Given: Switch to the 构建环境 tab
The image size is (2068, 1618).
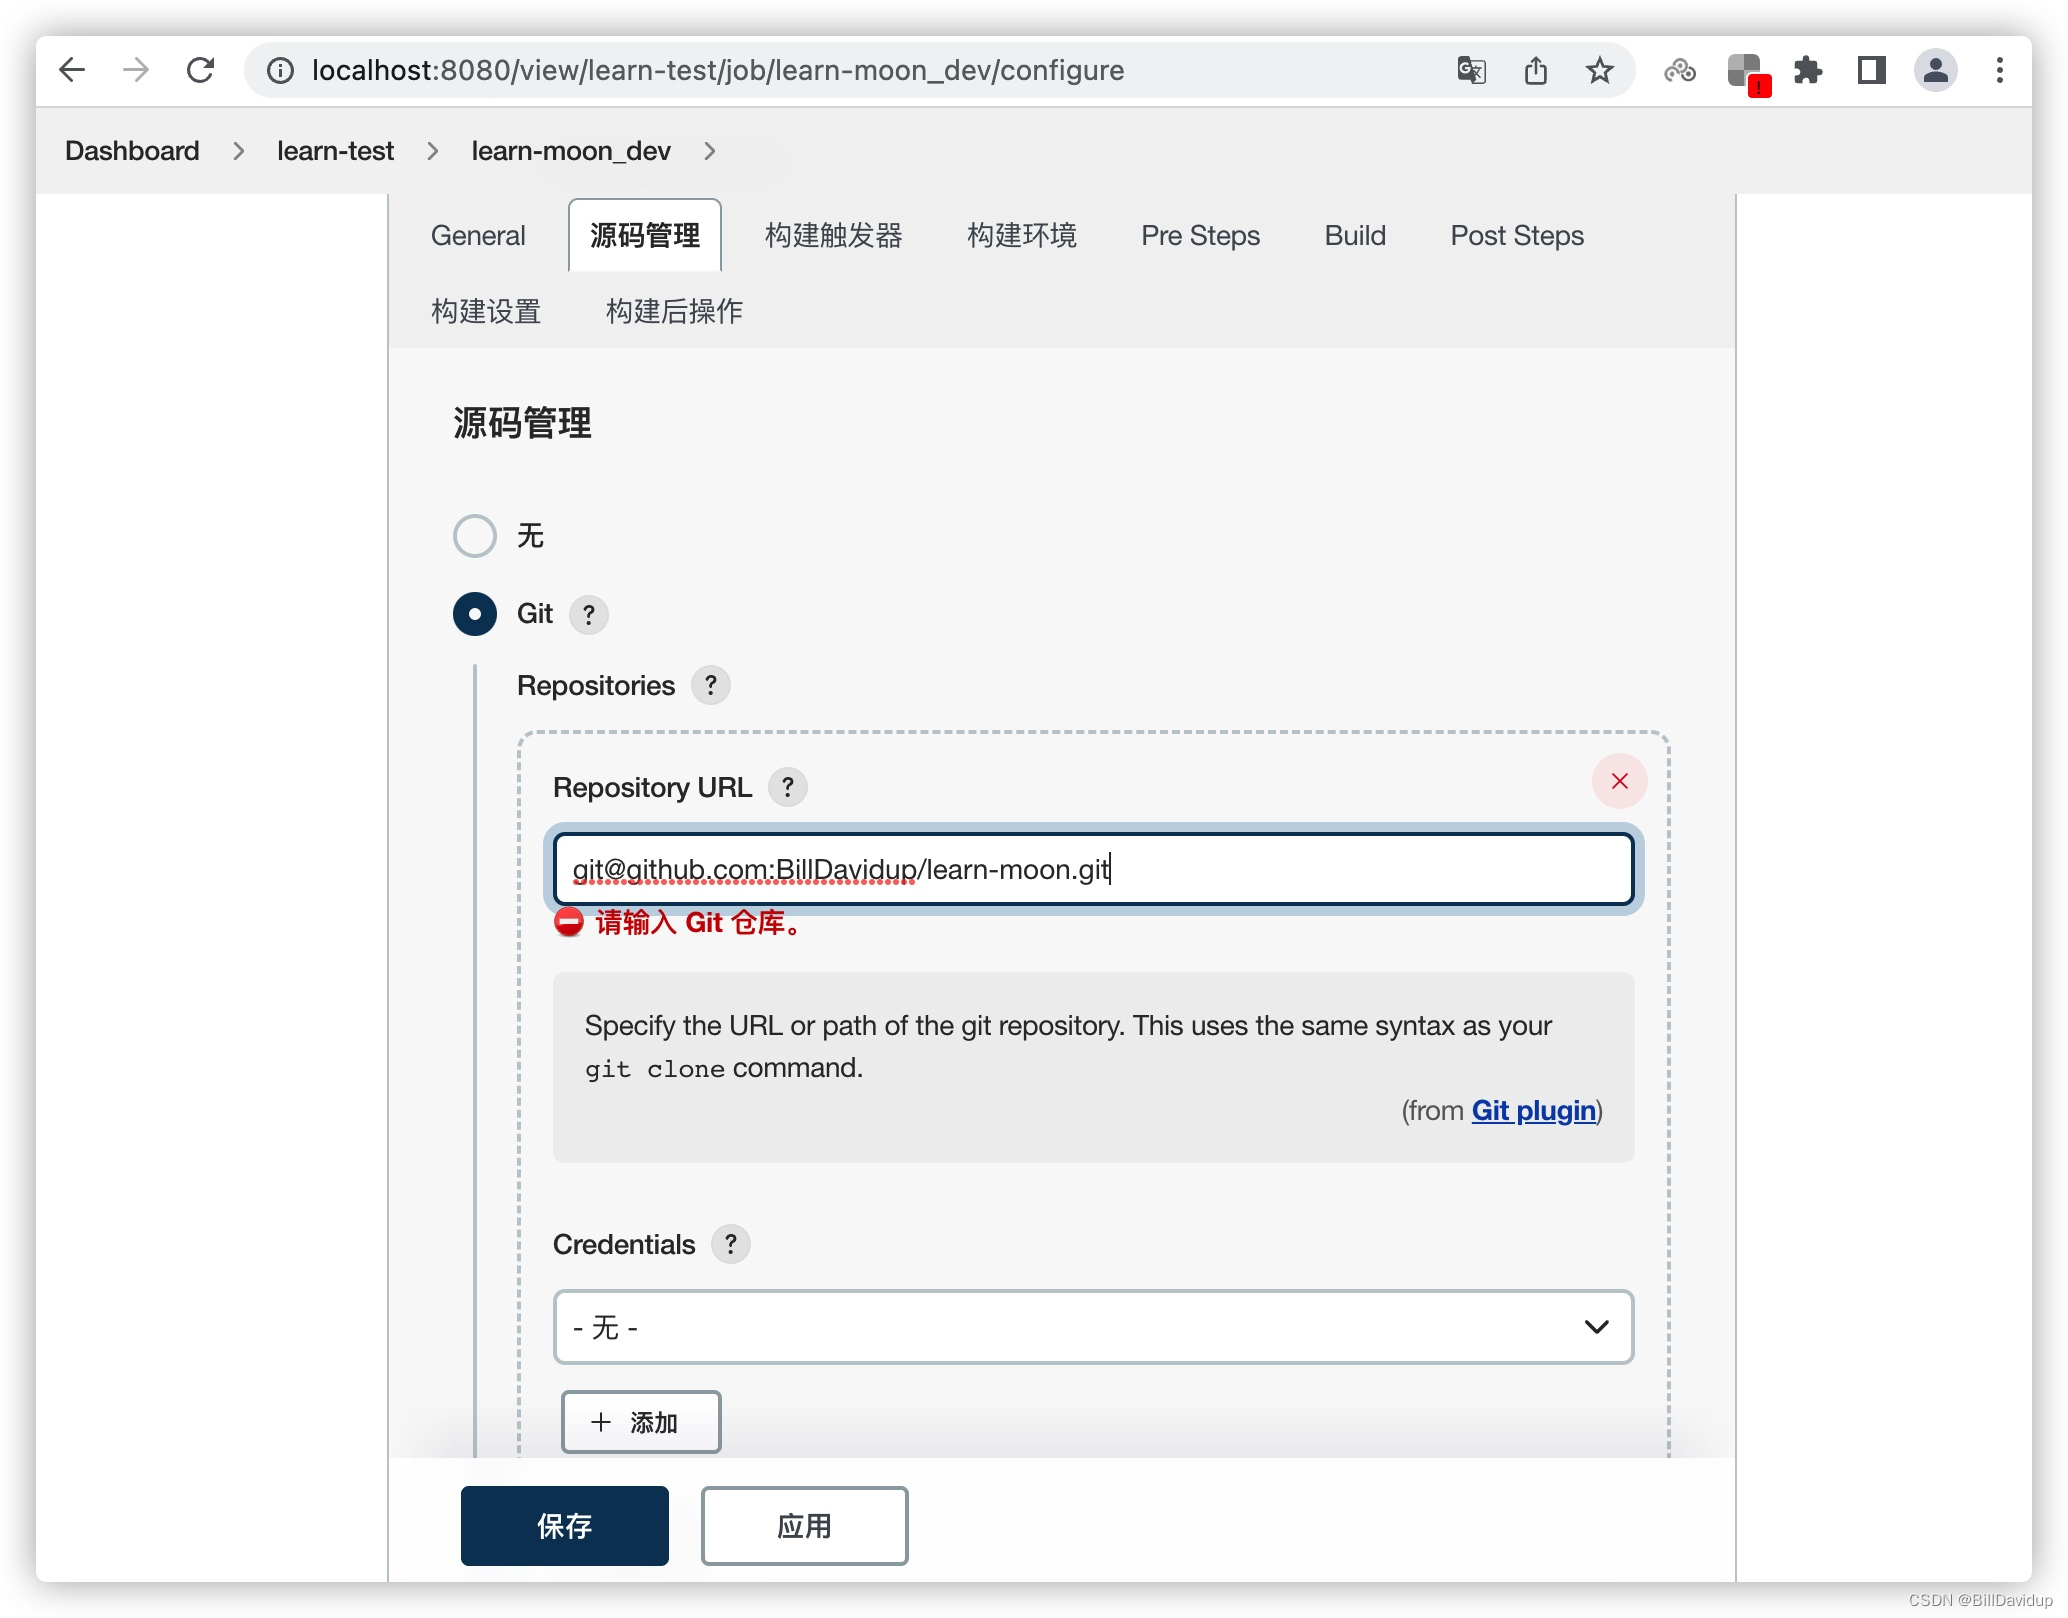Looking at the screenshot, I should (x=1022, y=236).
